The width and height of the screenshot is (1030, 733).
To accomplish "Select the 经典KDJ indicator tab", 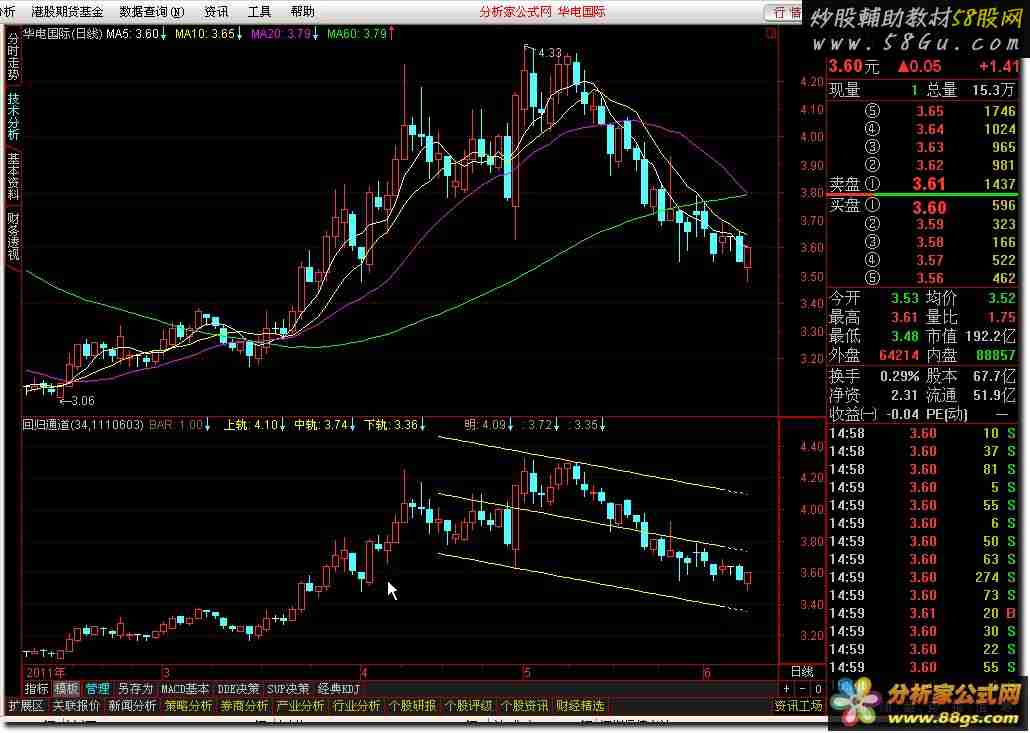I will coord(338,689).
